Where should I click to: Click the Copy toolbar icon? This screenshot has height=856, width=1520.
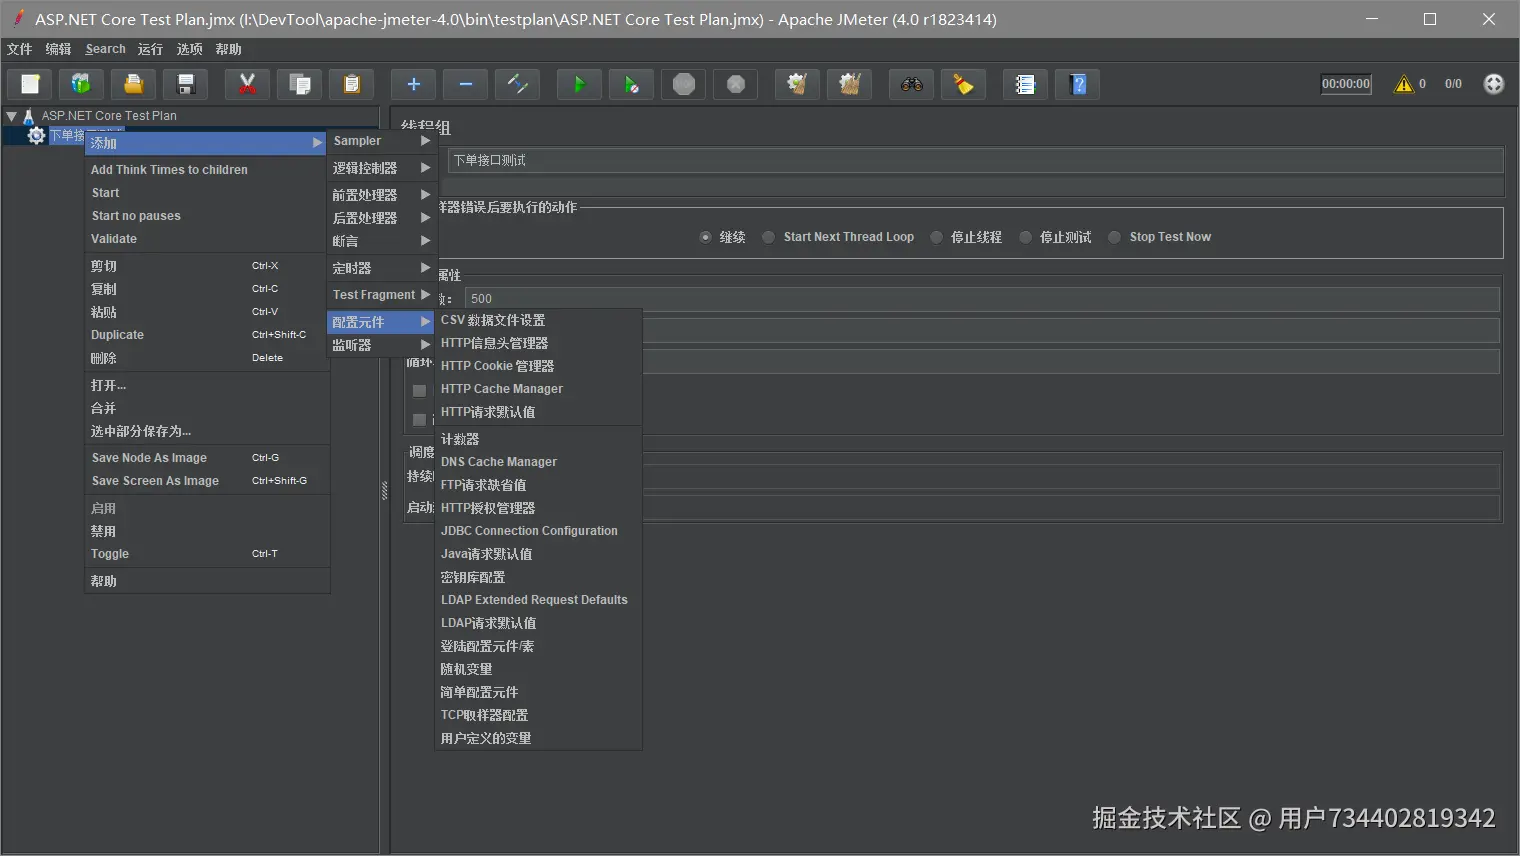pyautogui.click(x=299, y=85)
